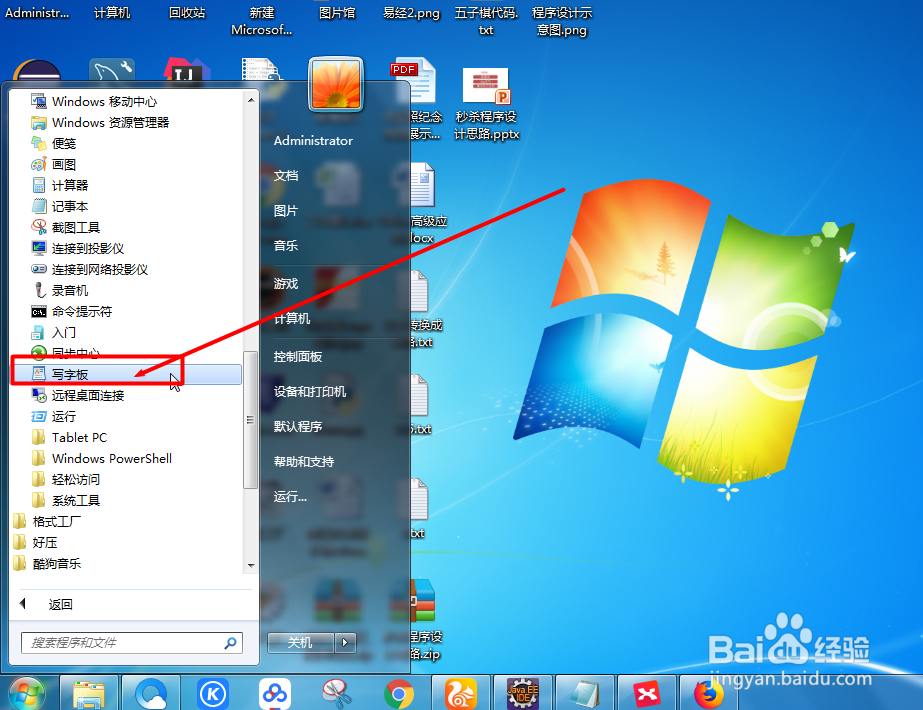Open Windows 资源管理器 entry
The height and width of the screenshot is (710, 923).
point(100,122)
